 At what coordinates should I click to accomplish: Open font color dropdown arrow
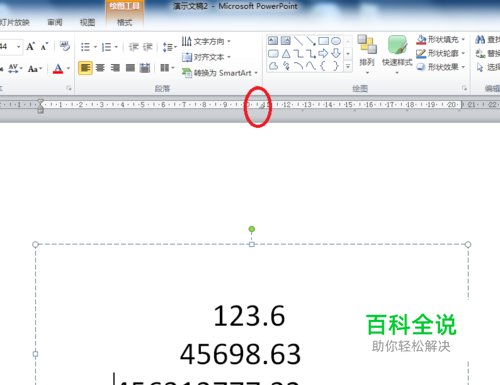tap(68, 69)
